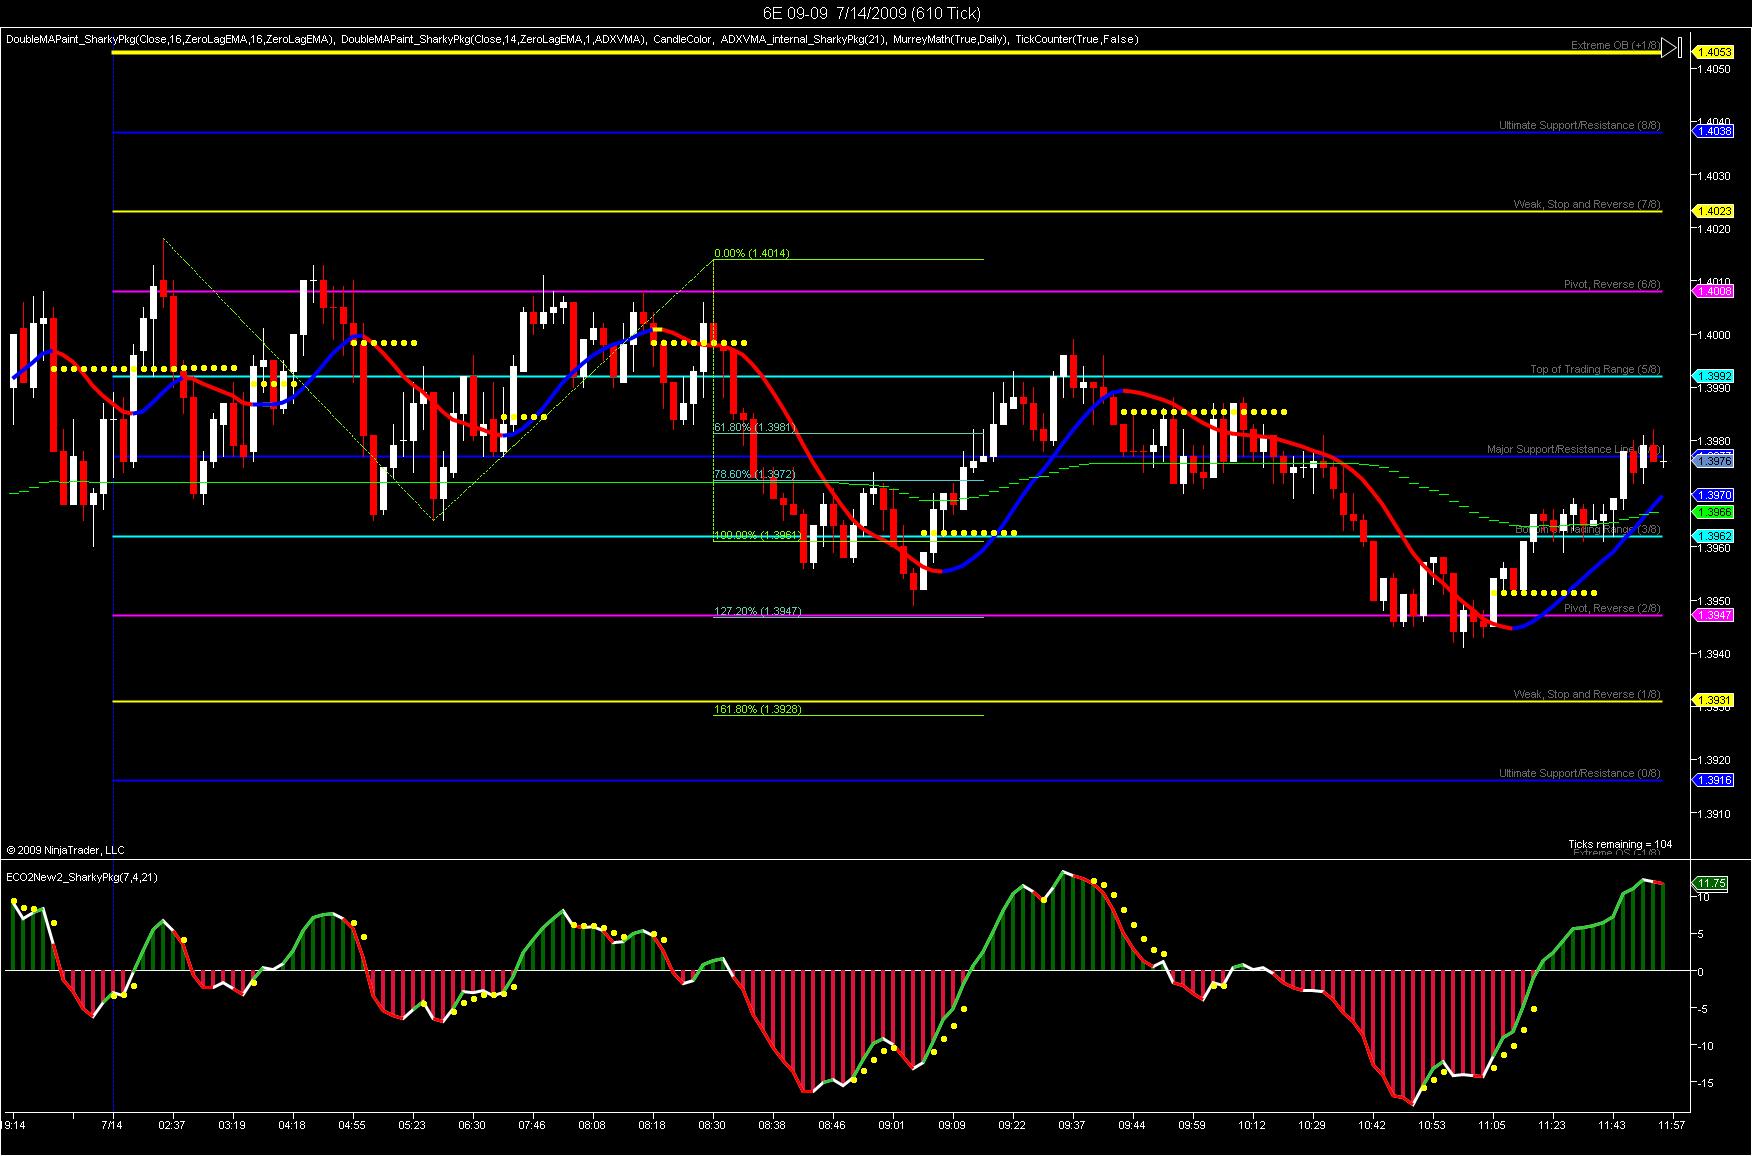1752x1156 pixels.
Task: Click the 'Pivot, Reverse (6/8)' label
Action: coord(1613,284)
